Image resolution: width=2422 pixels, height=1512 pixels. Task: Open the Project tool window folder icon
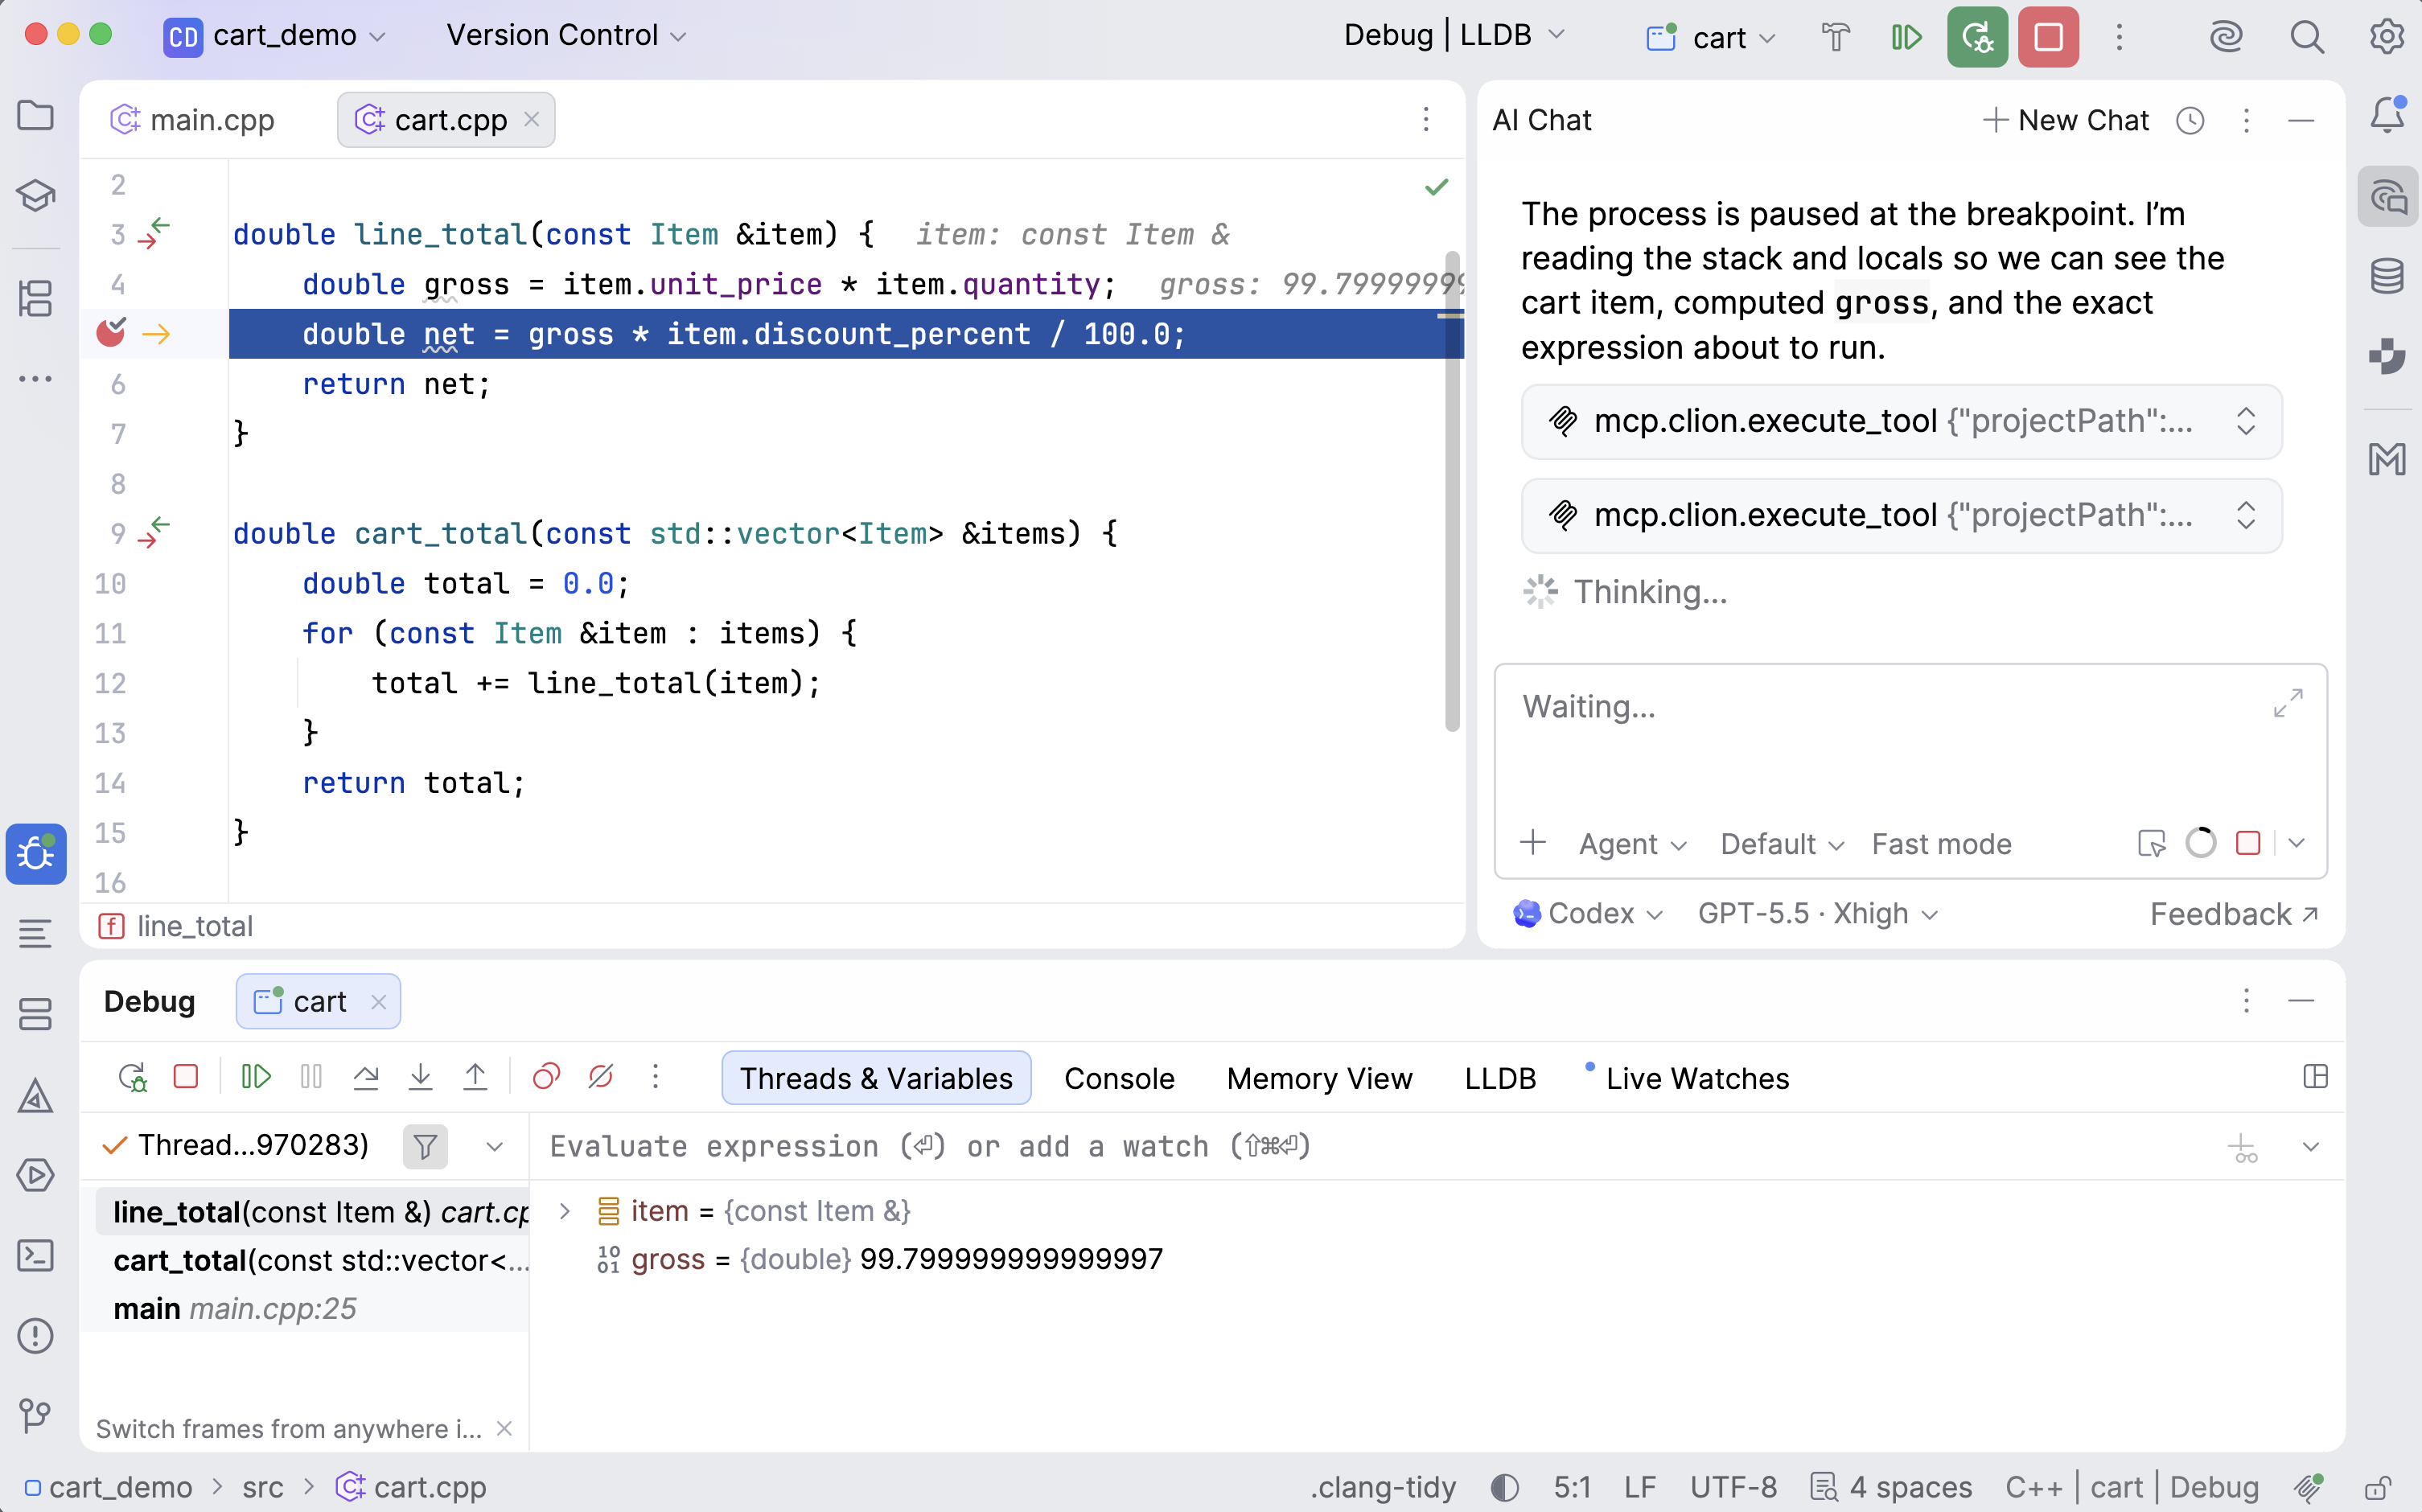coord(36,116)
